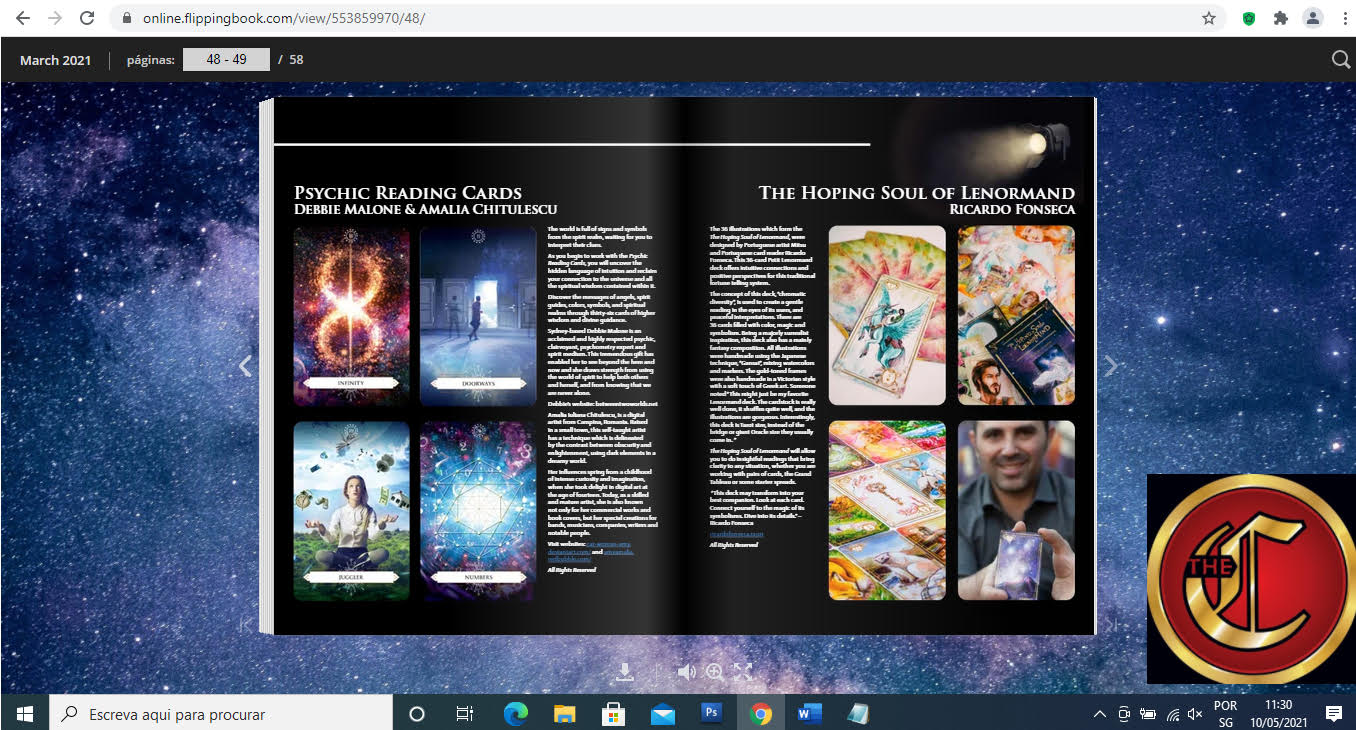1356x730 pixels.
Task: Open the POR SG language switcher
Action: 1225,714
